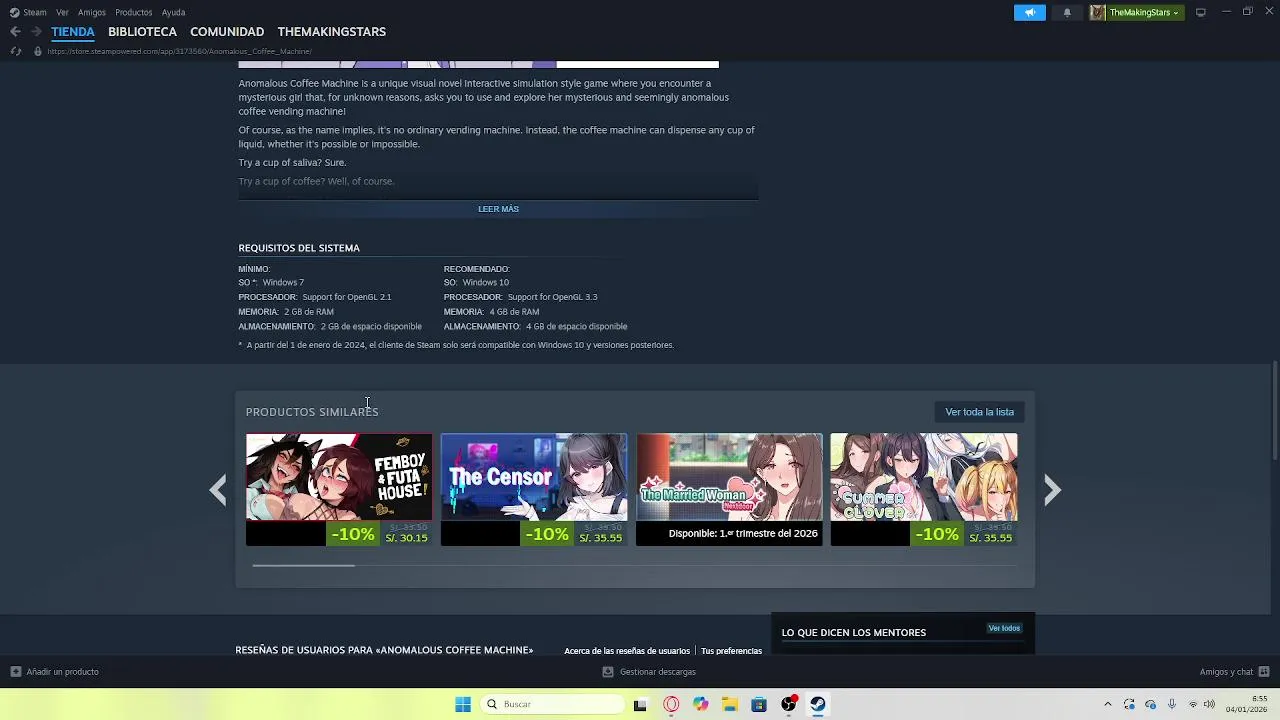Open OBS Studio from the taskbar
This screenshot has width=1280, height=720.
pyautogui.click(x=789, y=704)
